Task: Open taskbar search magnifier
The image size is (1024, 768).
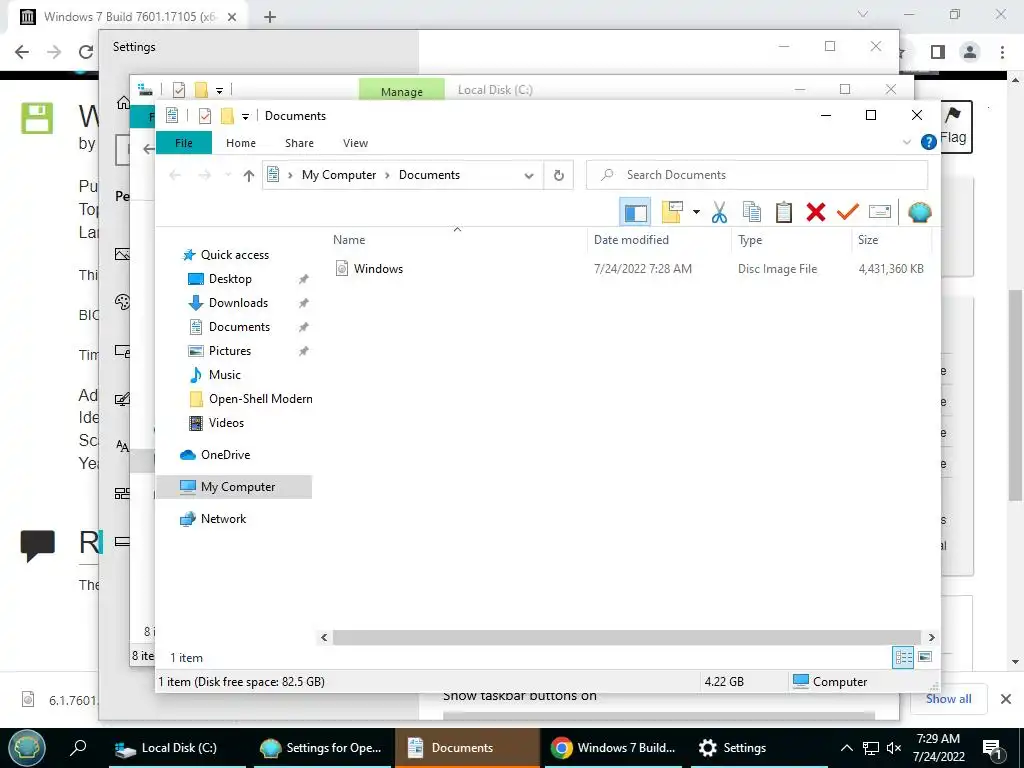Action: click(x=78, y=748)
